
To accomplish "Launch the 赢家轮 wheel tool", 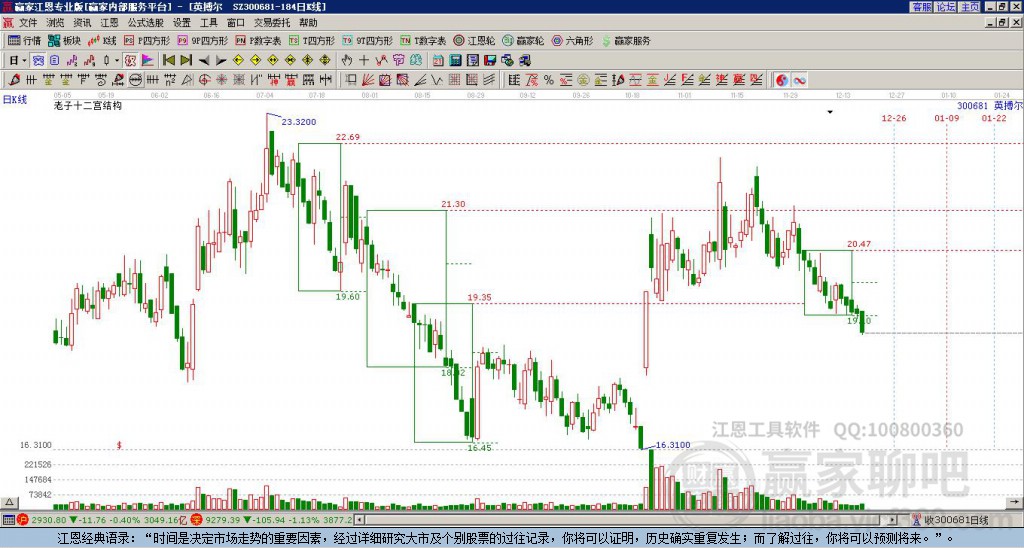I will [523, 40].
